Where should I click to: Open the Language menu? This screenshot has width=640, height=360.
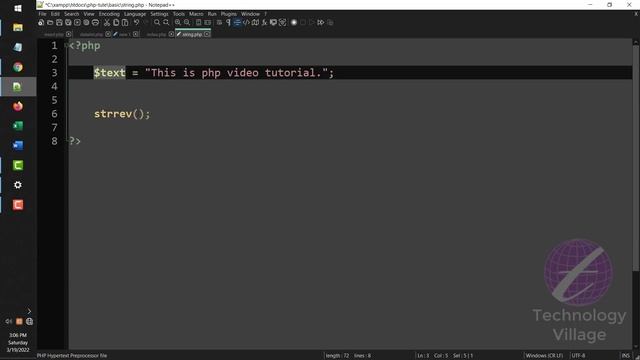tap(135, 14)
